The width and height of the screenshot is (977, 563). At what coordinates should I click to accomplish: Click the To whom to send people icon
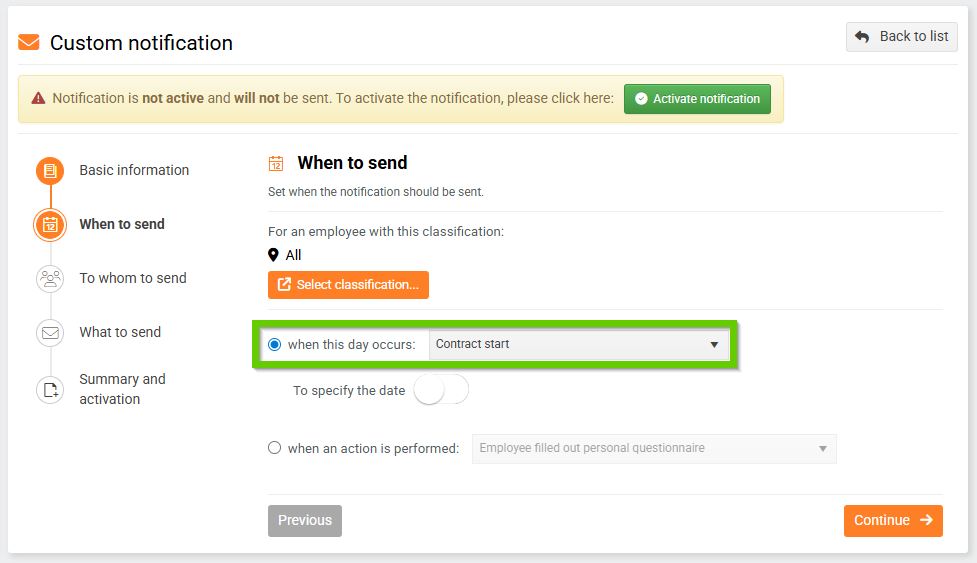pos(50,279)
